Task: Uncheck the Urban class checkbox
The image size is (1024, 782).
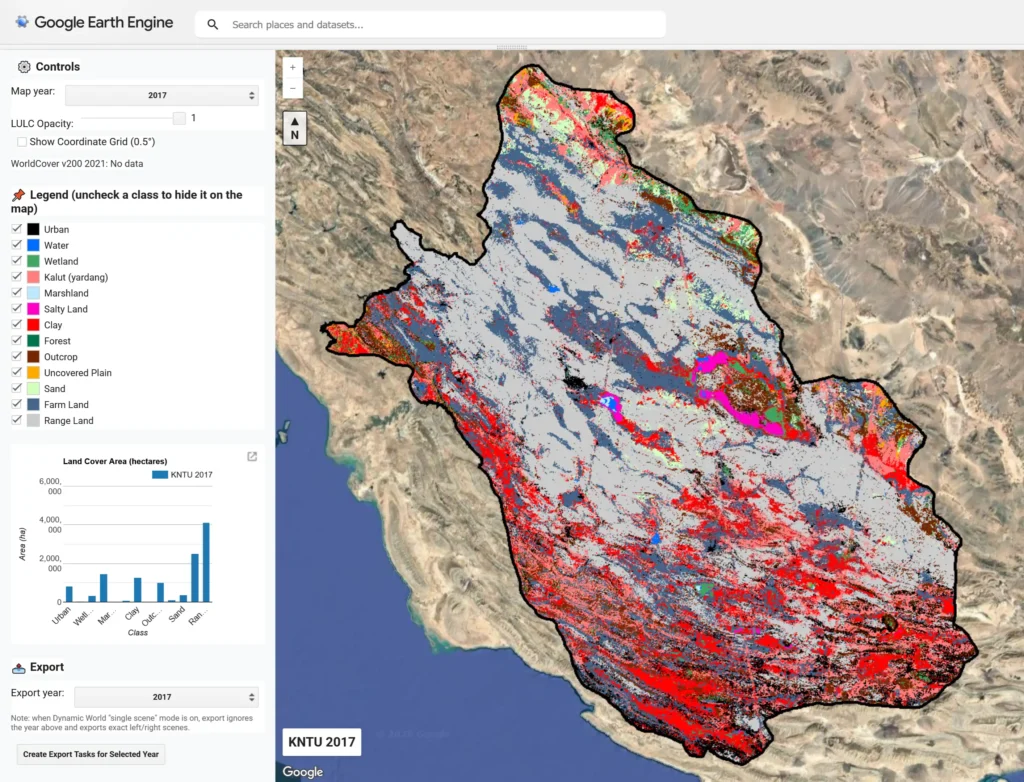Action: pos(17,229)
